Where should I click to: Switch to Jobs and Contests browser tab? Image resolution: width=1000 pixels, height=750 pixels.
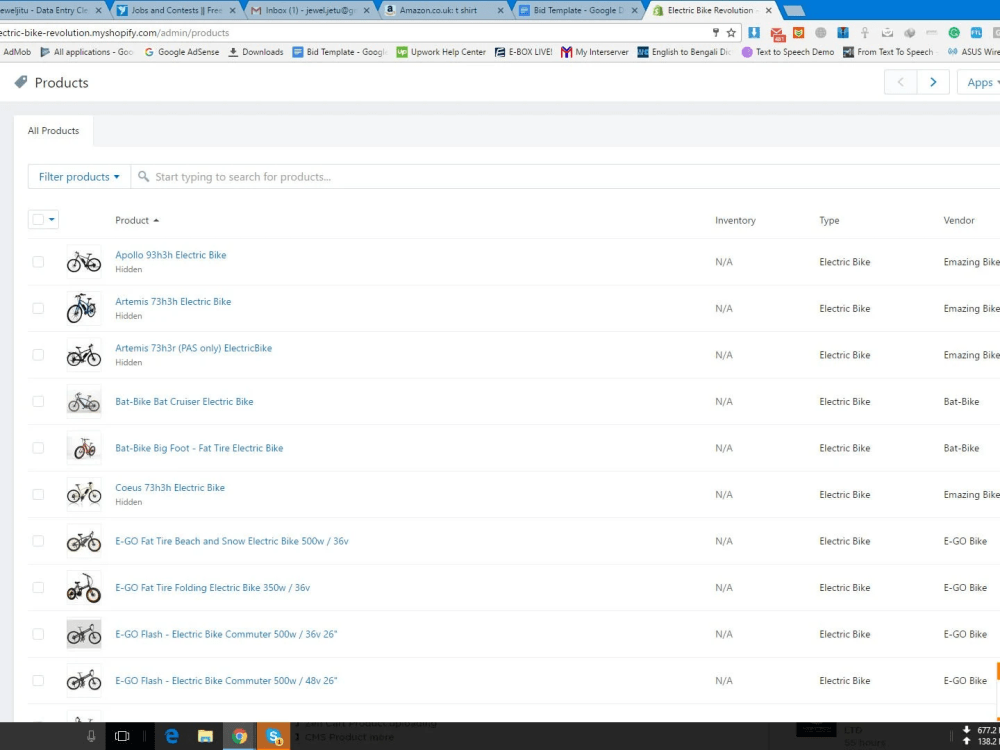pyautogui.click(x=176, y=10)
